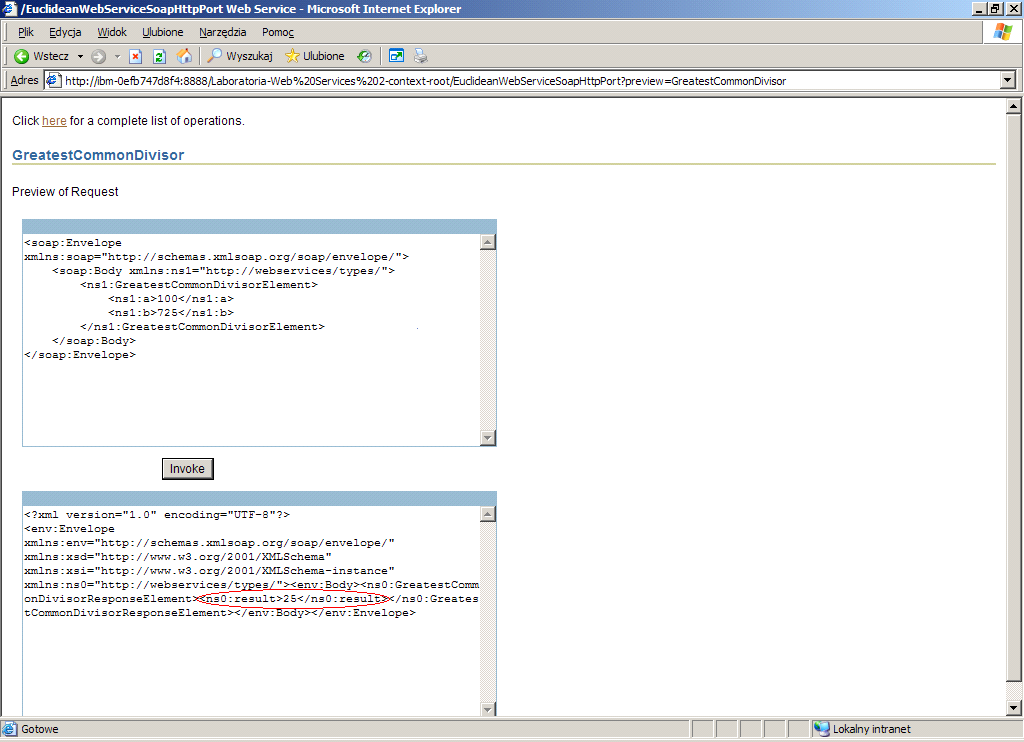Click inside the request SOAP textarea
Screen dimensions: 1024x742
[x=251, y=340]
